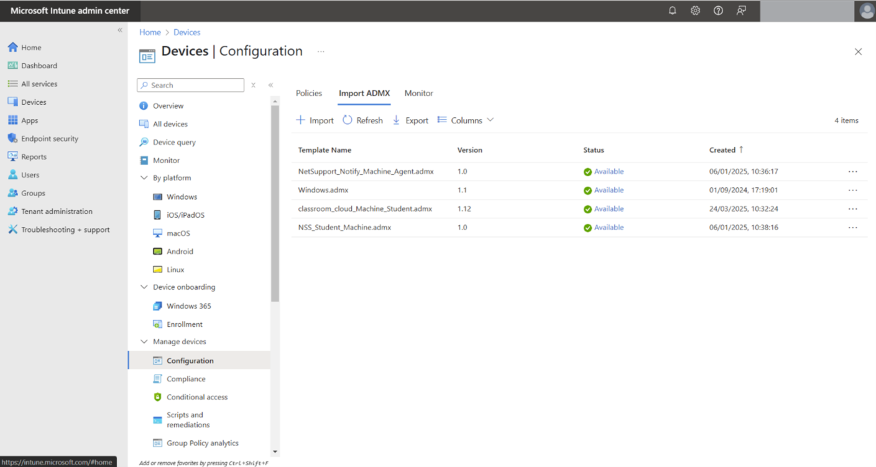Open All devices in Devices menu

[170, 124]
